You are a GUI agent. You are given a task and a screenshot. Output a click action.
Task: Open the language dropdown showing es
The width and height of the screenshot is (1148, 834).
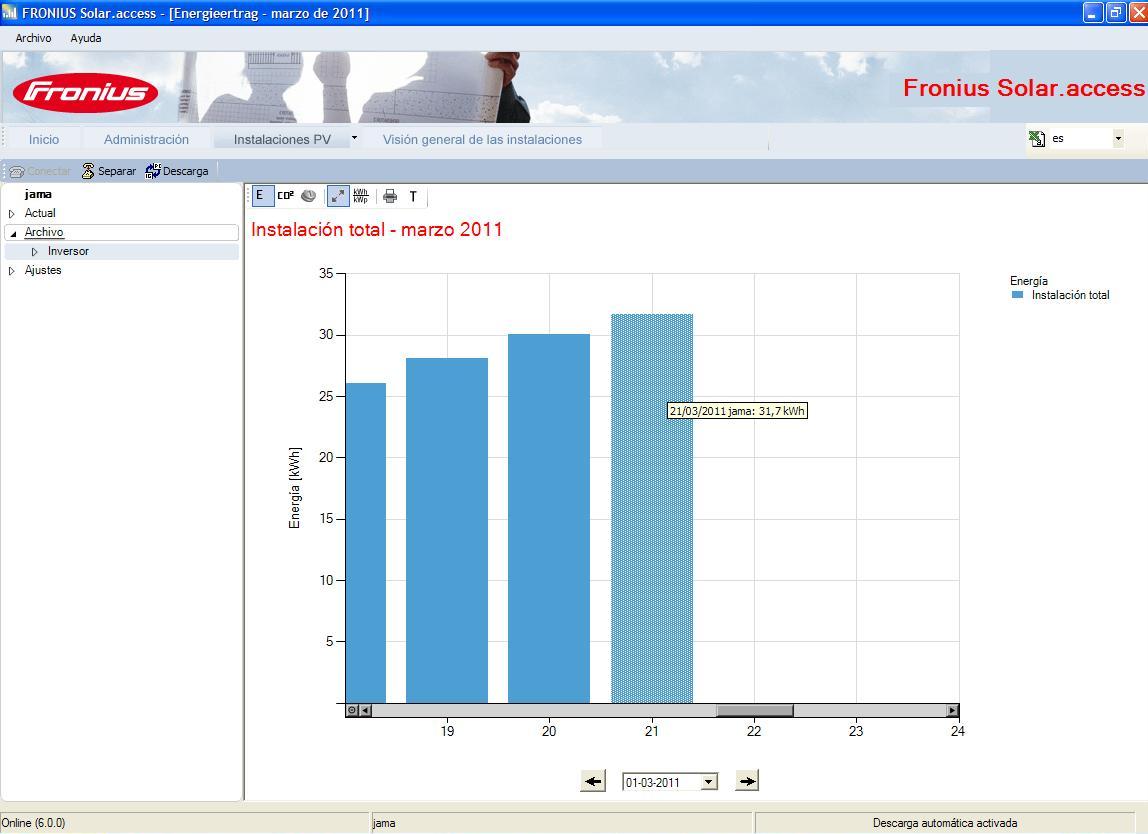(1118, 138)
